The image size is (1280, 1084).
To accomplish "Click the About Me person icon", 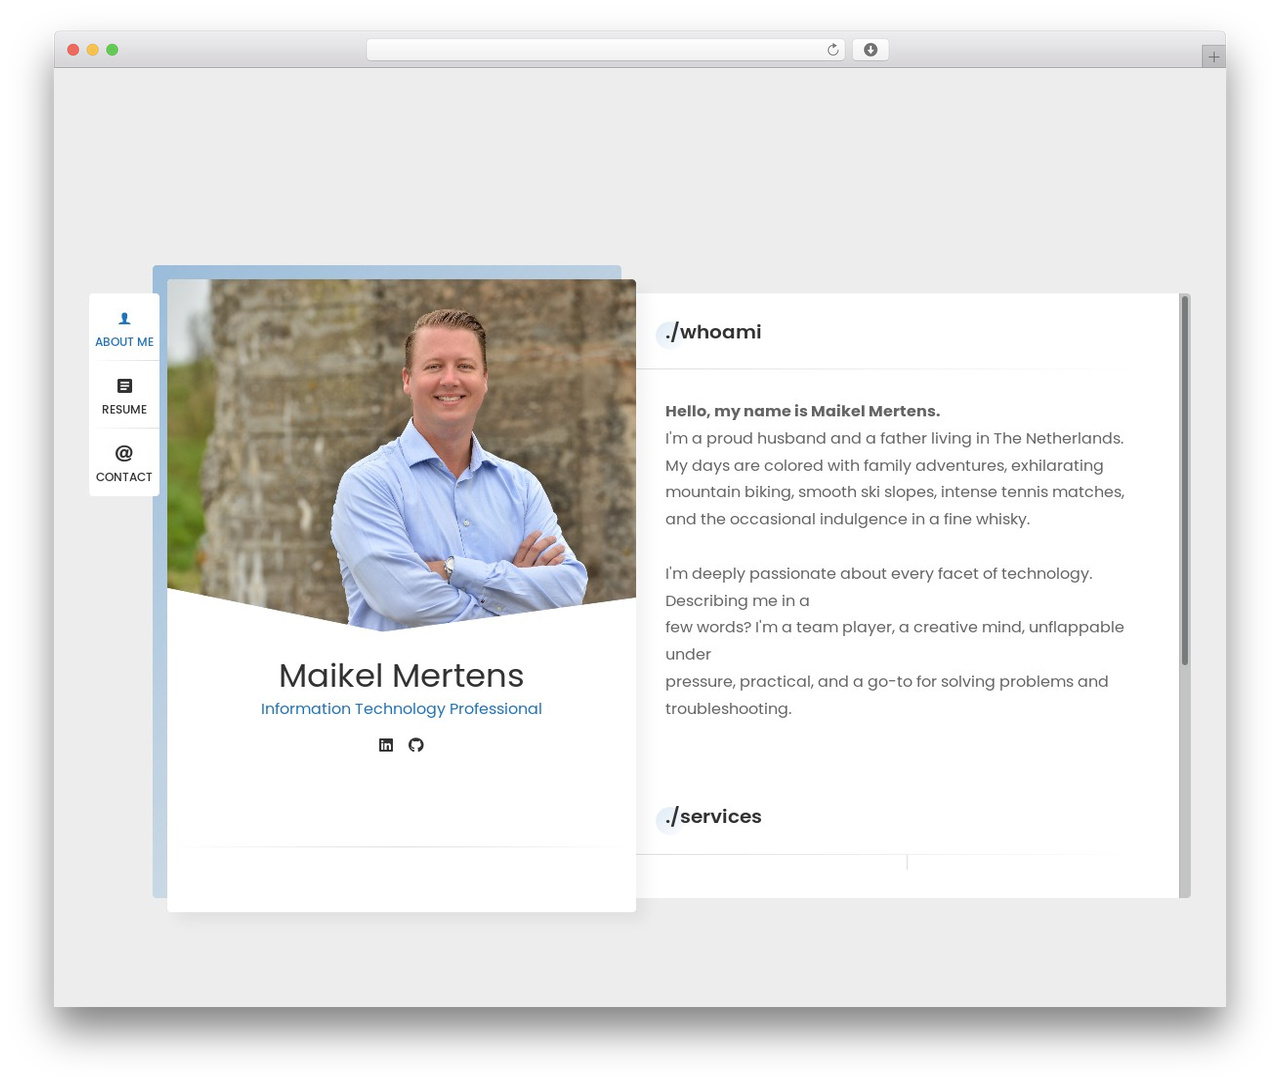I will (124, 319).
